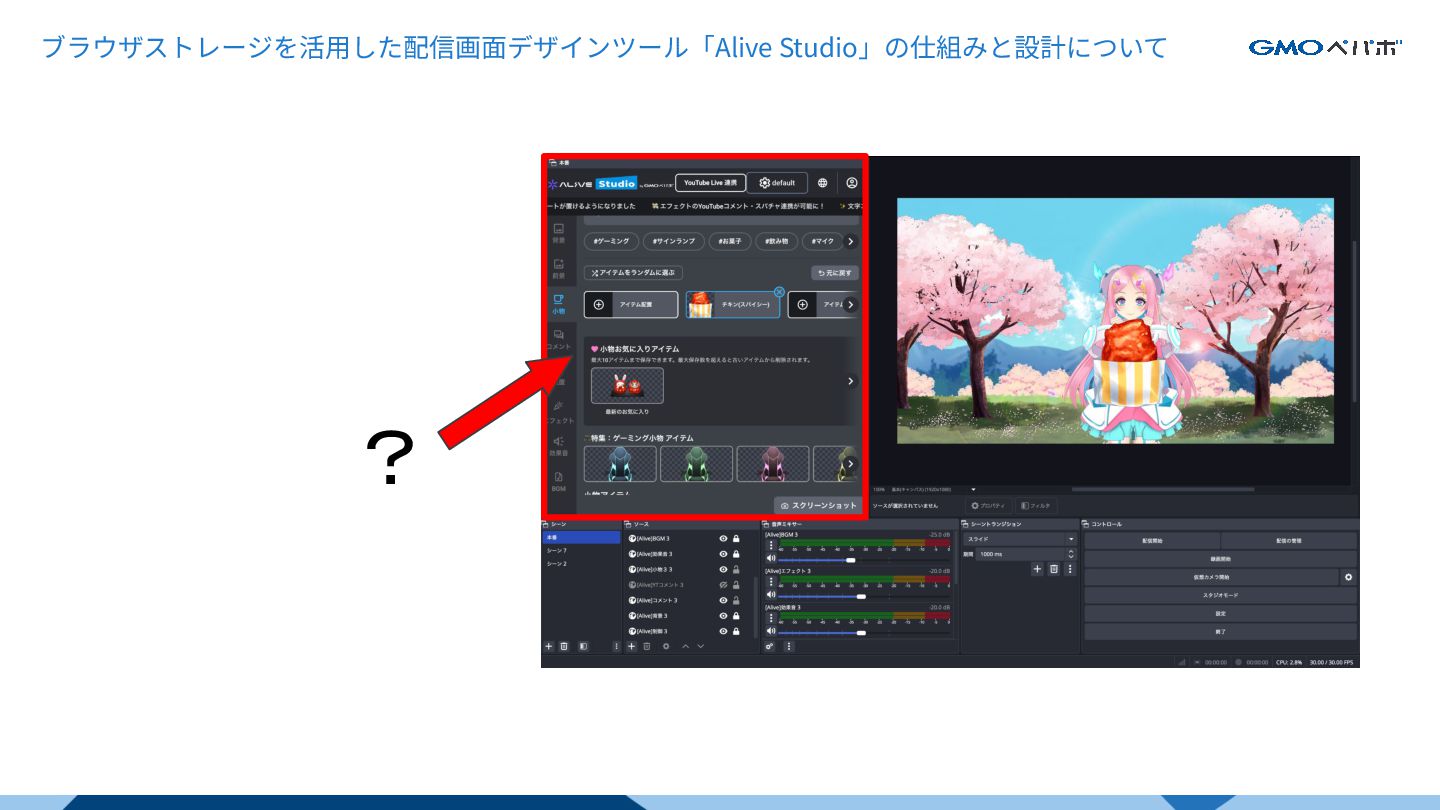Select the latest favorite daruma thumbnail
Image resolution: width=1440 pixels, height=810 pixels.
pyautogui.click(x=627, y=386)
